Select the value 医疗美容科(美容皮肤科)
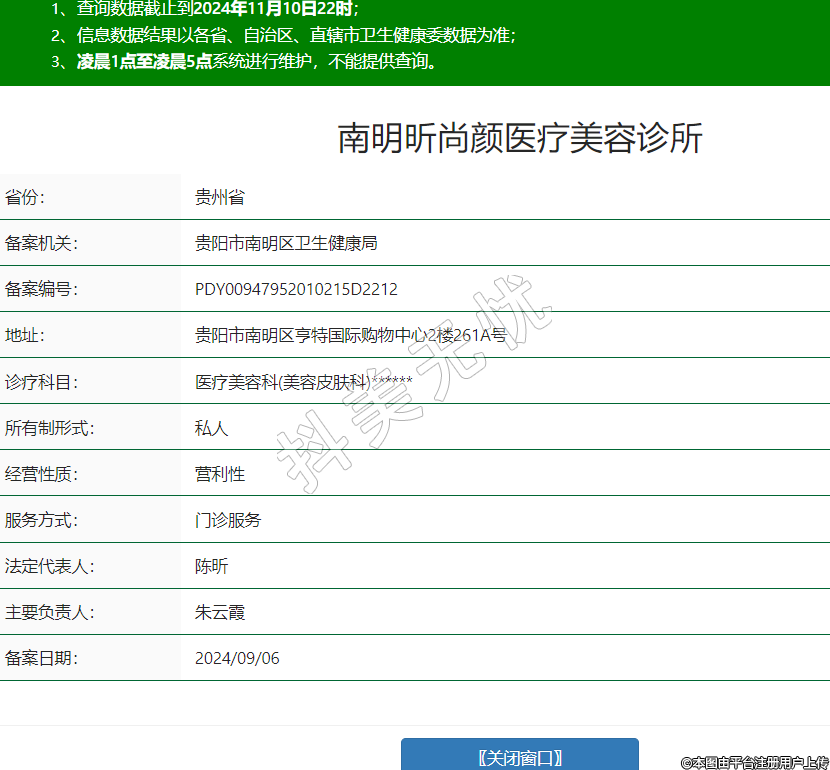Screen dimensions: 830x770 [282, 382]
